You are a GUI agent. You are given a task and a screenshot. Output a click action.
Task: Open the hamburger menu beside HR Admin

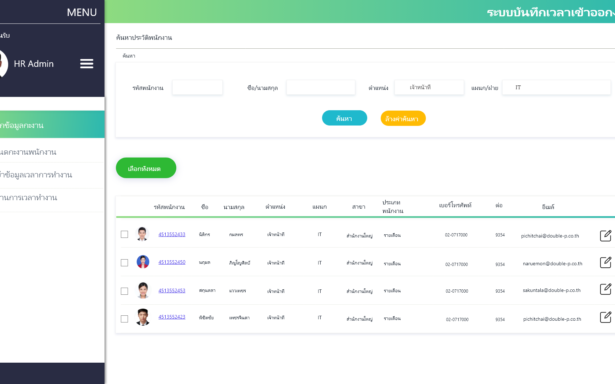[87, 64]
